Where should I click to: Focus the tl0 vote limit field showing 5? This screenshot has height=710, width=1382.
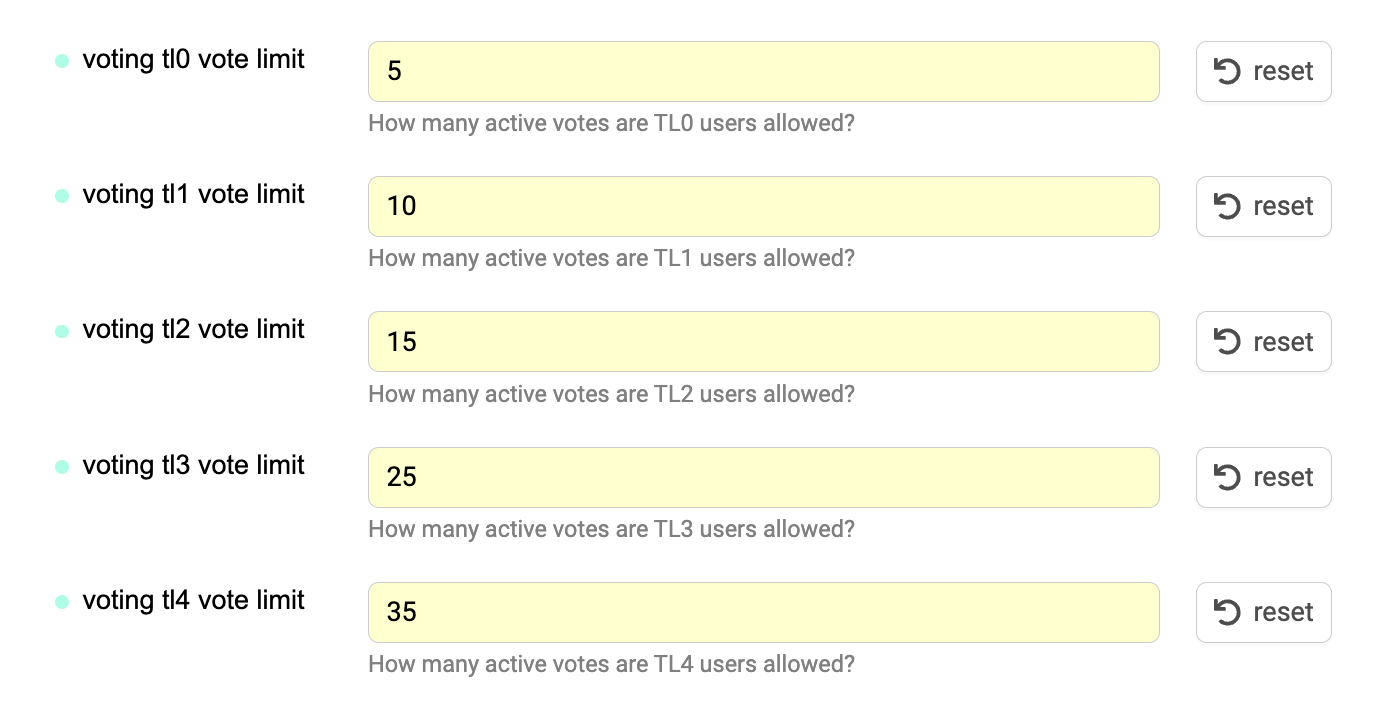coord(764,71)
